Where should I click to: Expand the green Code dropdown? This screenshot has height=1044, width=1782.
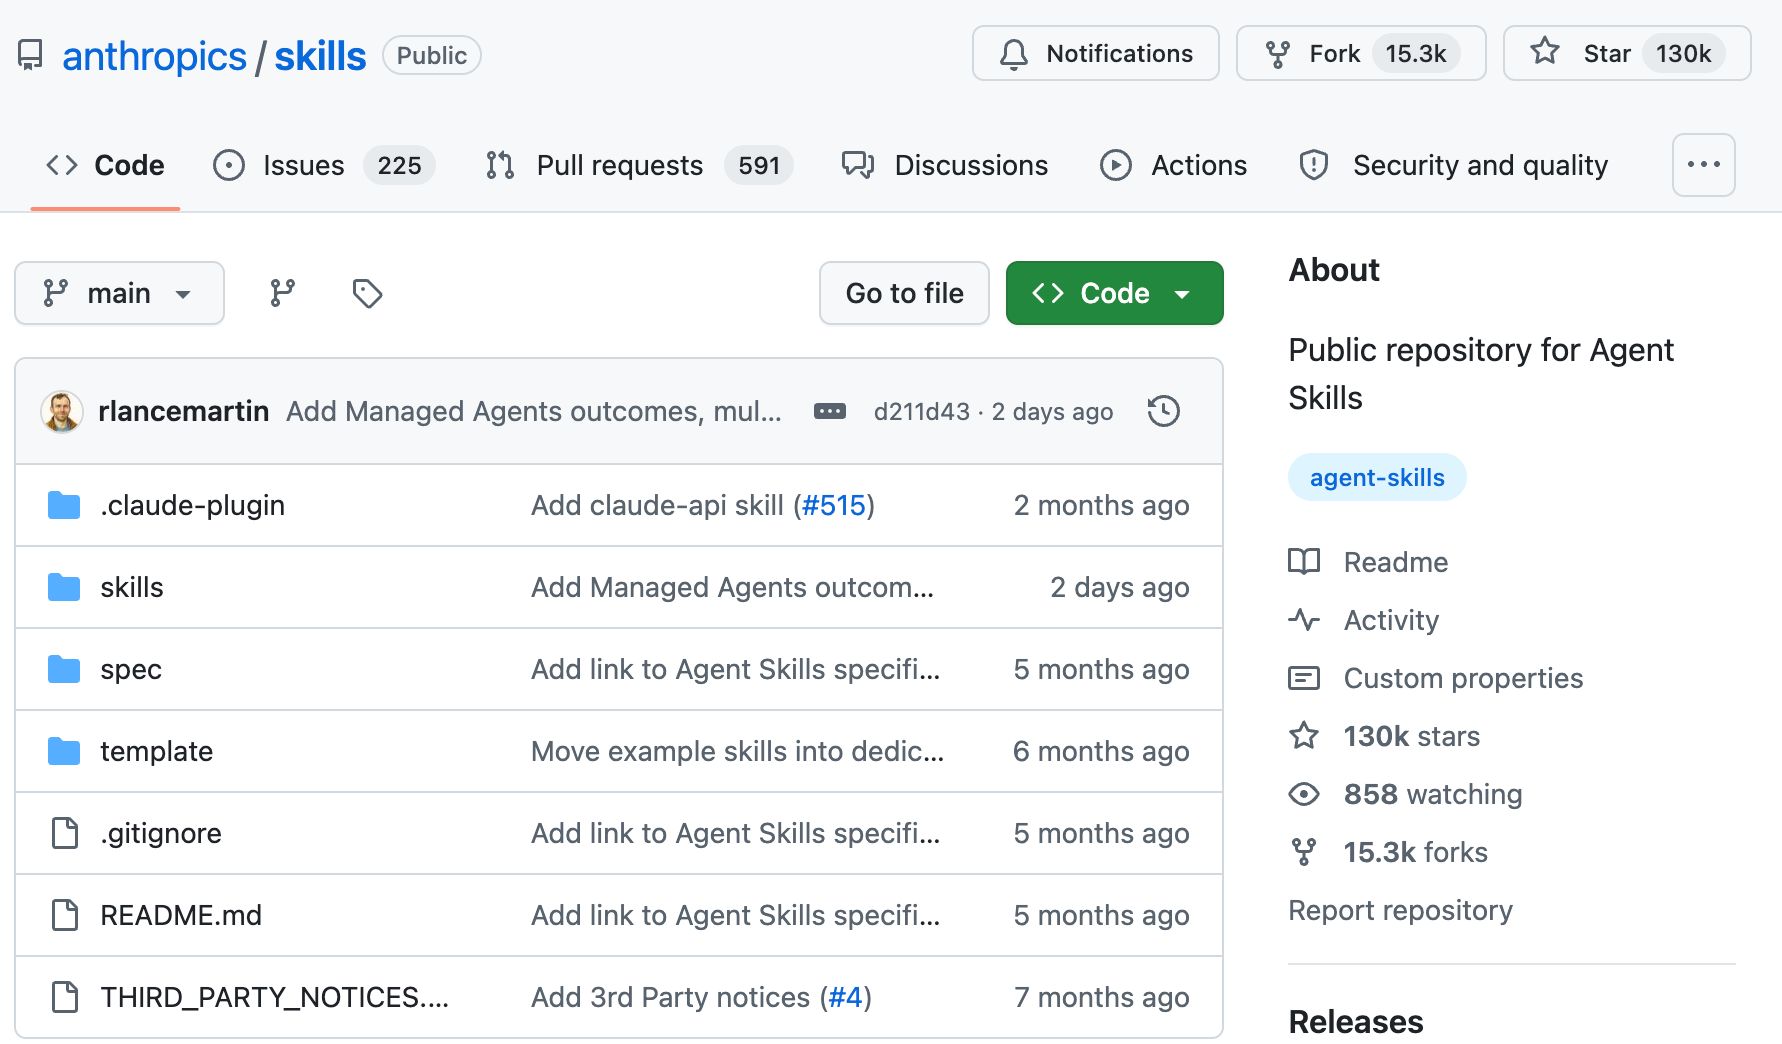click(1115, 293)
